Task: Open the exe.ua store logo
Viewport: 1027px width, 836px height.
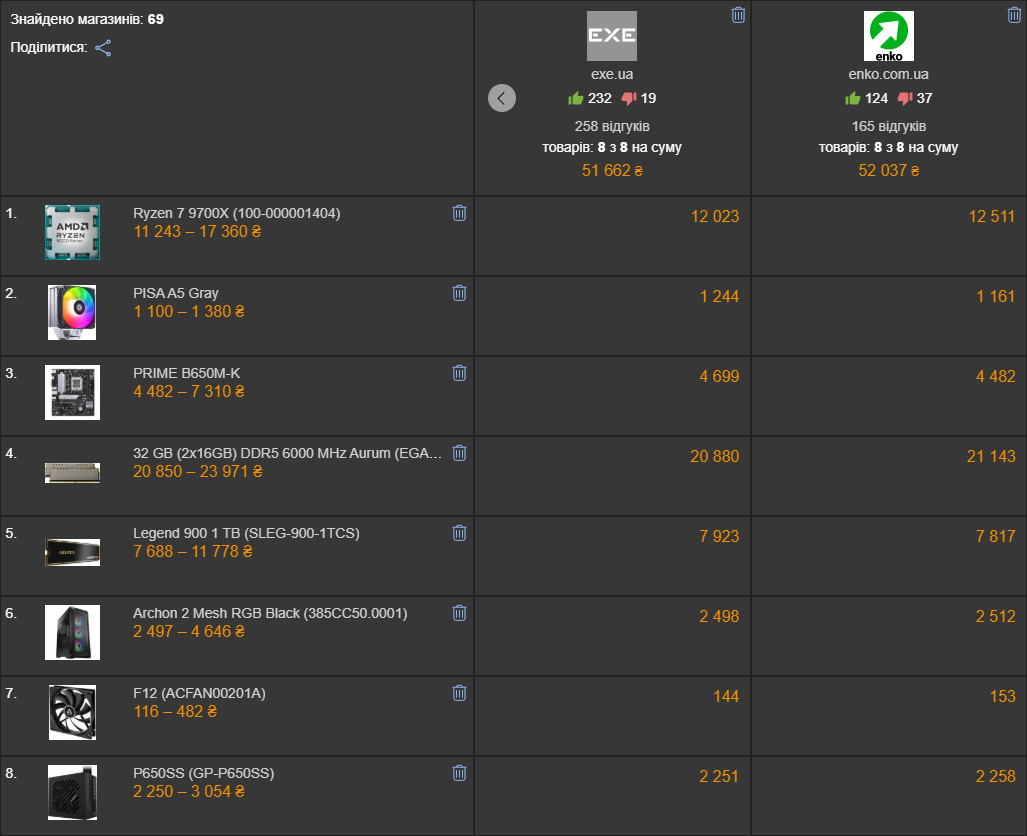Action: pyautogui.click(x=612, y=36)
